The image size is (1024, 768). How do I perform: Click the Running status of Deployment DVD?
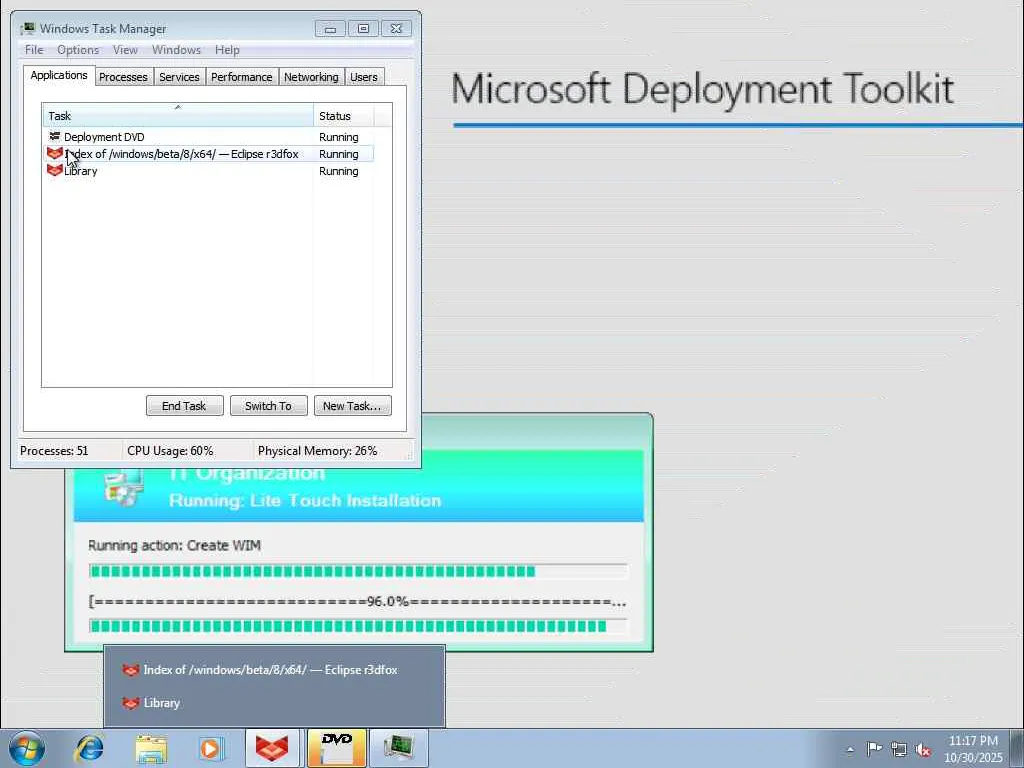pos(339,136)
